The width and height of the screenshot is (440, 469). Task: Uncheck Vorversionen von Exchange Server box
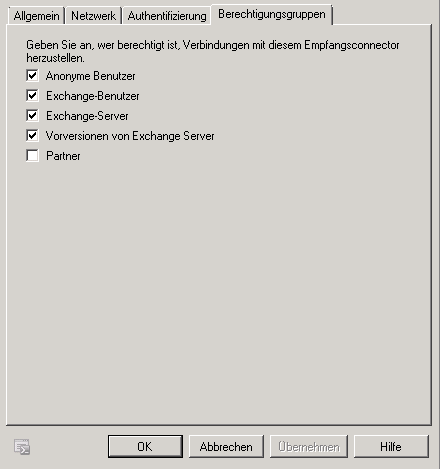[32, 136]
